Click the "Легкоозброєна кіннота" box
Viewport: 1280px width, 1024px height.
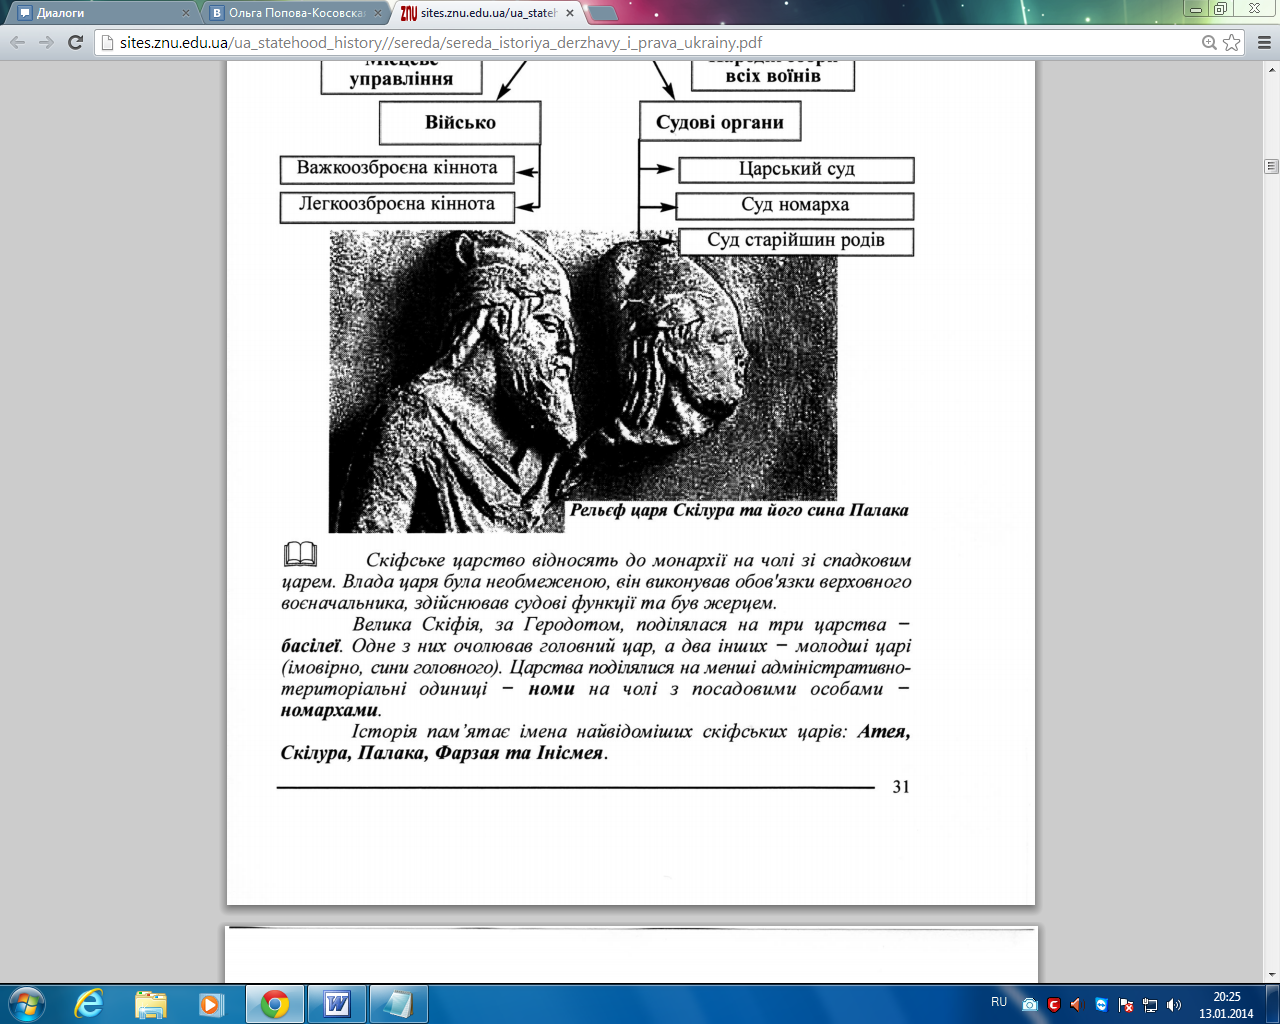(397, 205)
